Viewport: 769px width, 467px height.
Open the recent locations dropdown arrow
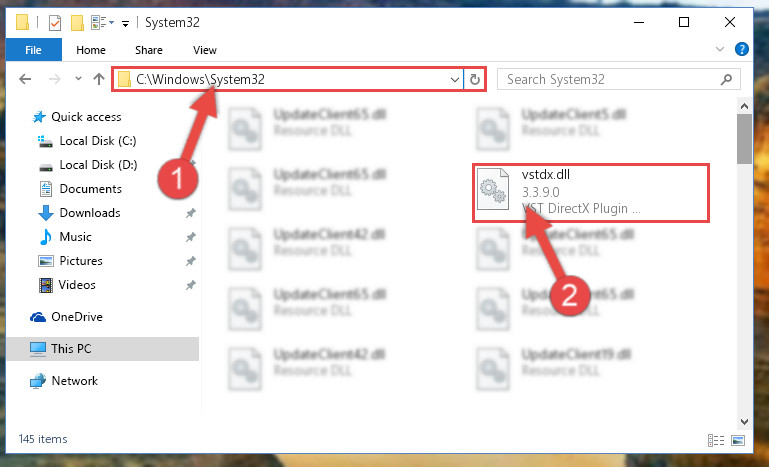[78, 78]
